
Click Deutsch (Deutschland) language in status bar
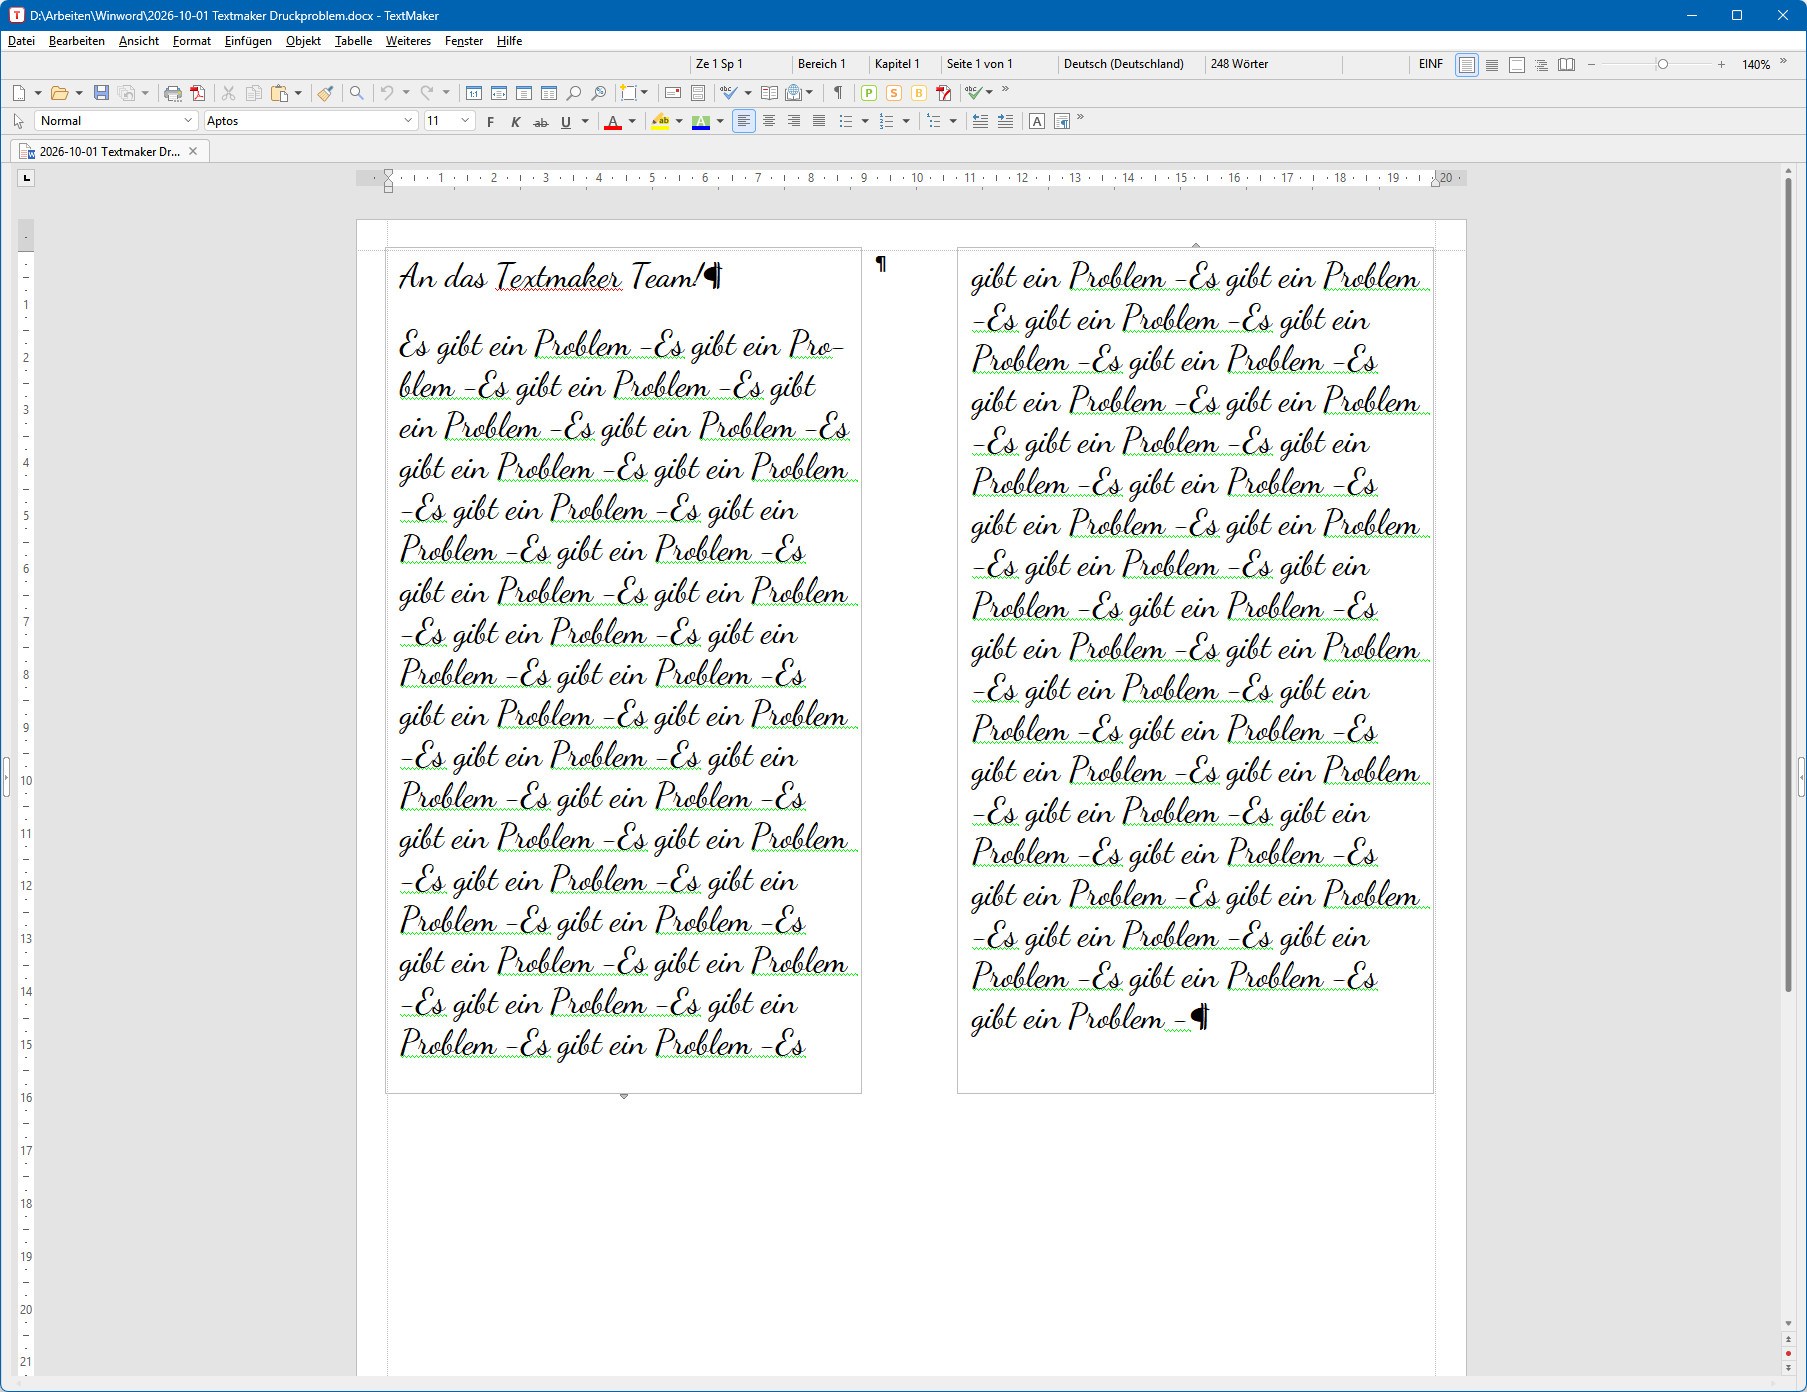point(1123,64)
